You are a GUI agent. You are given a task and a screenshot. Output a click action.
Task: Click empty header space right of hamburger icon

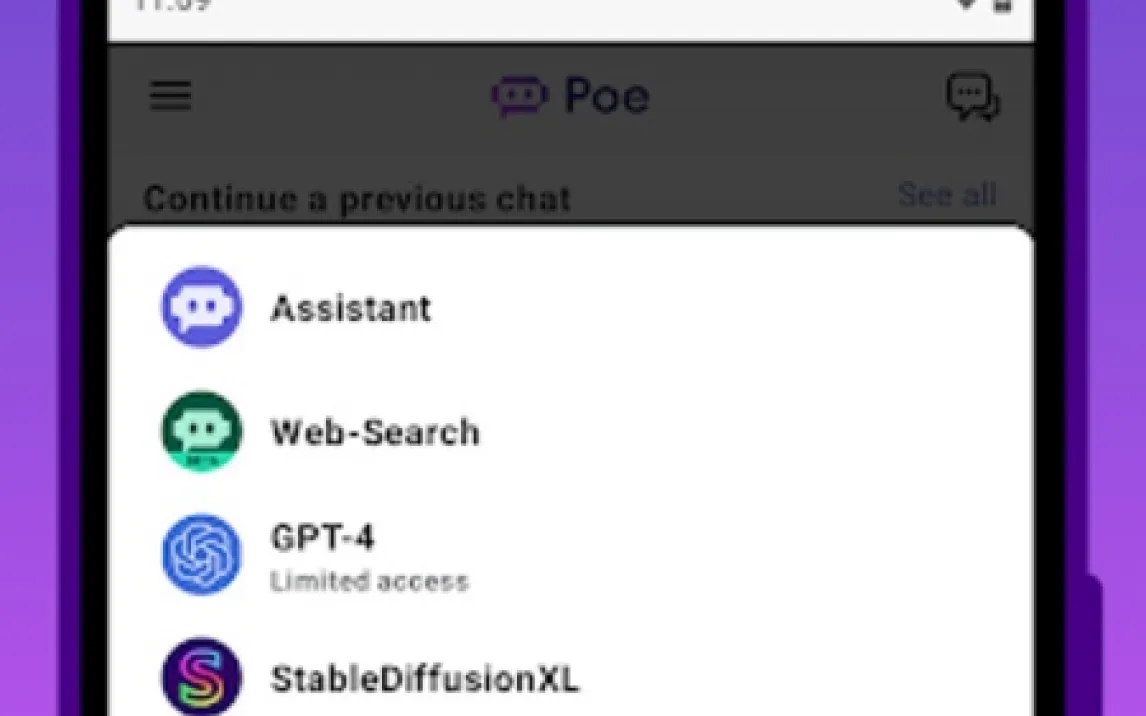pos(330,97)
